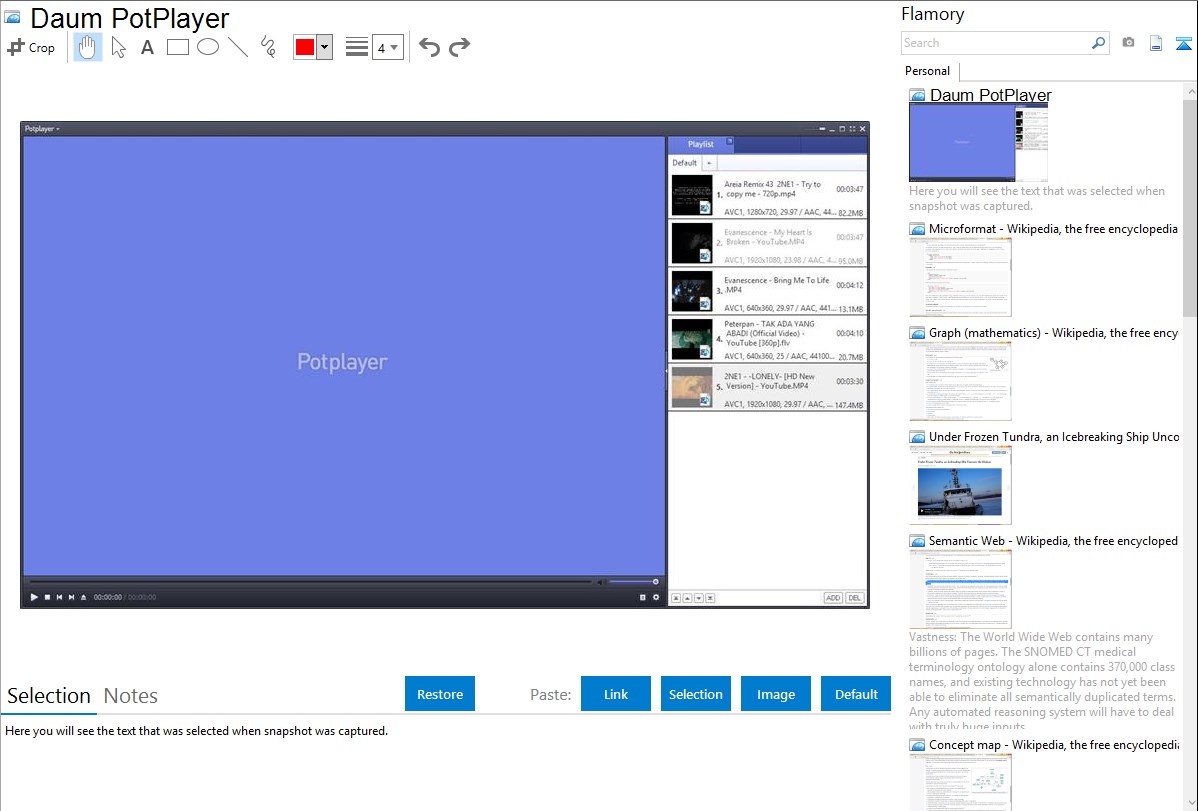Image resolution: width=1198 pixels, height=811 pixels.
Task: Click the red color swatch
Action: click(x=305, y=47)
